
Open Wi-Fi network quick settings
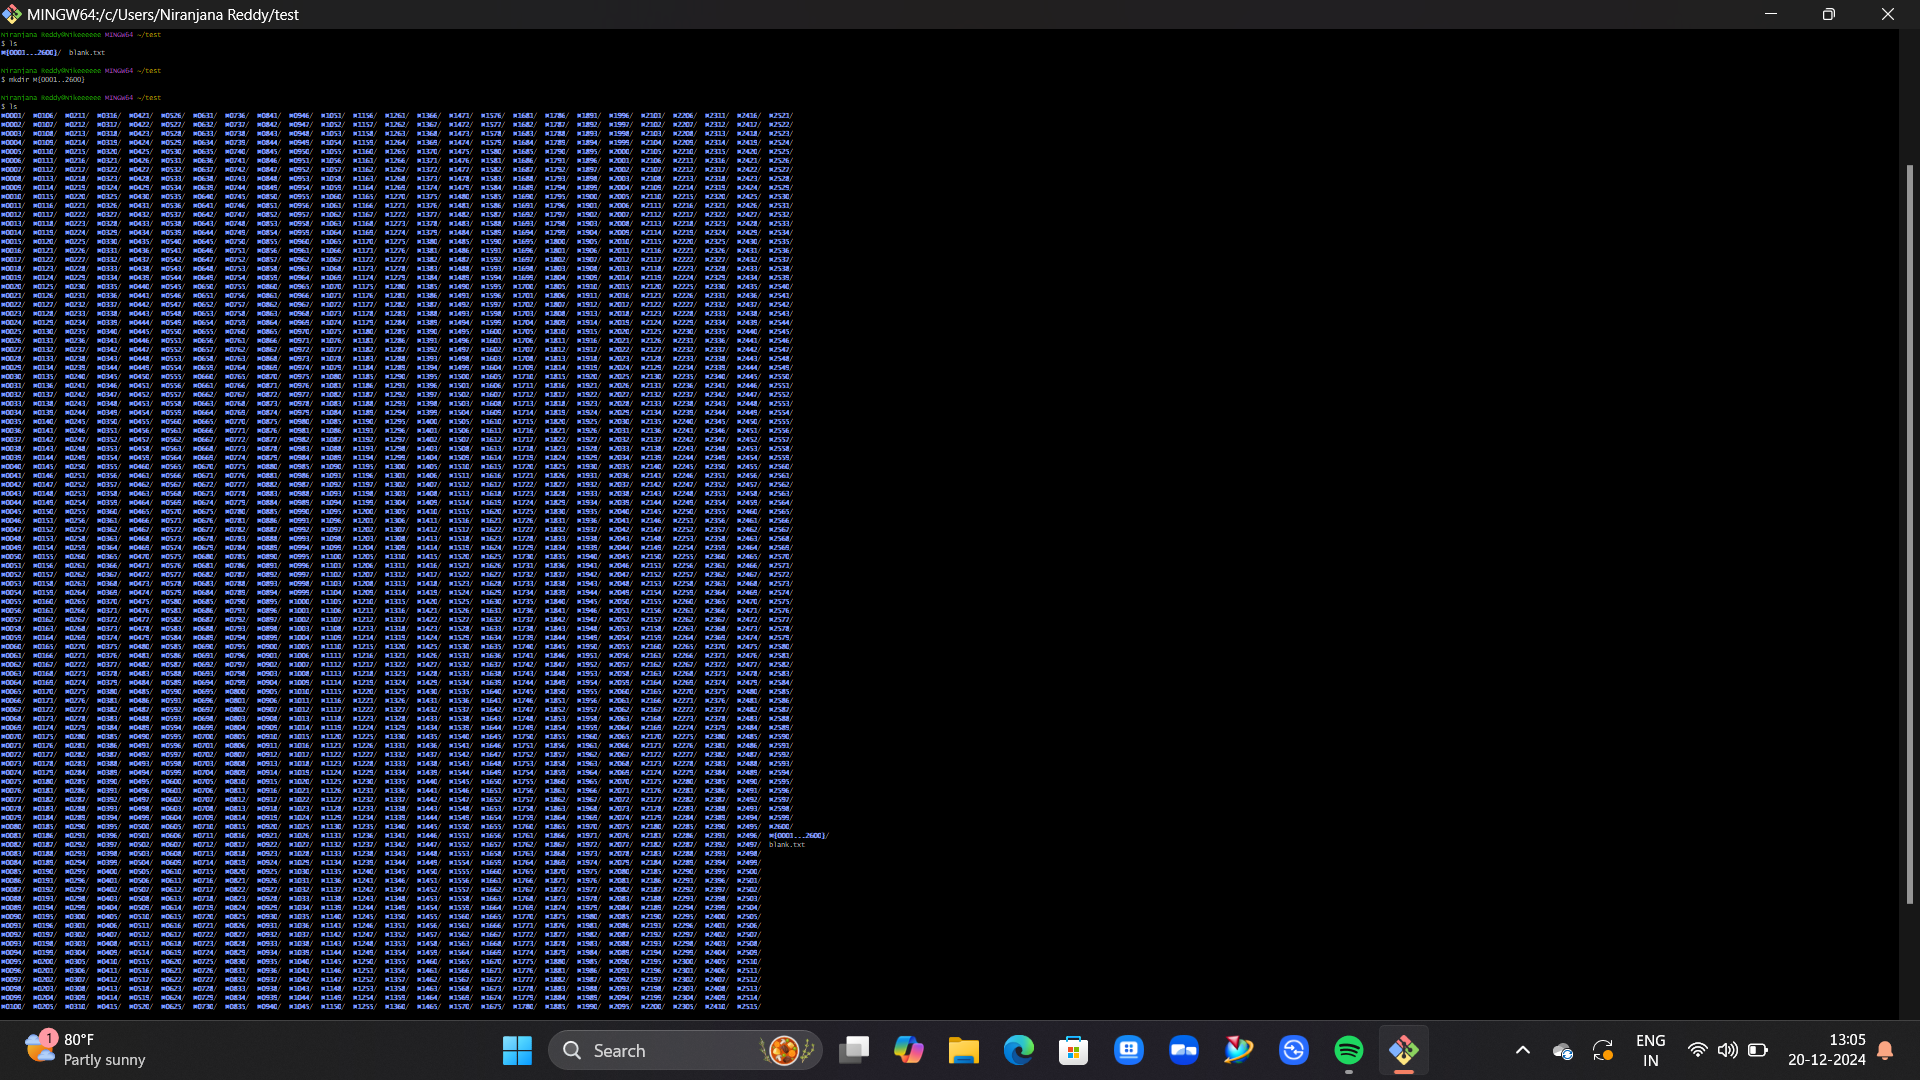tap(1697, 1050)
